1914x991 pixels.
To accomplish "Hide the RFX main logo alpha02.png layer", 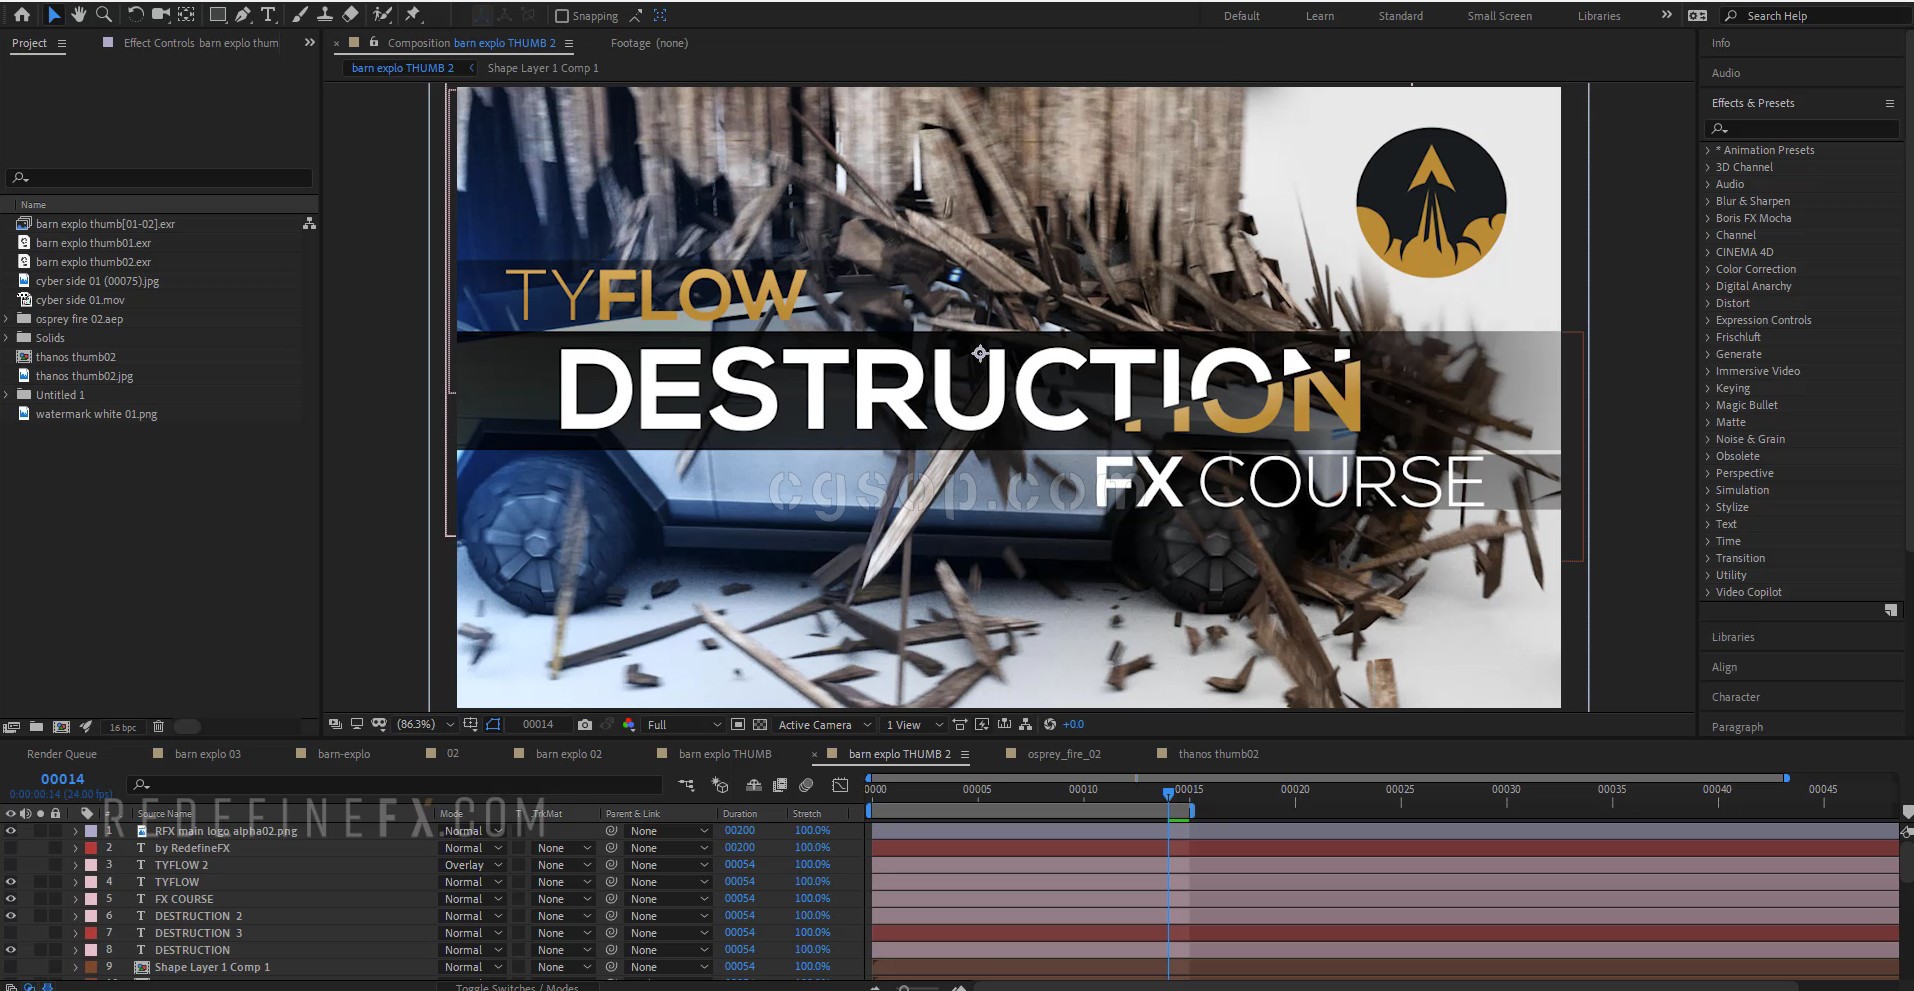I will pyautogui.click(x=11, y=831).
